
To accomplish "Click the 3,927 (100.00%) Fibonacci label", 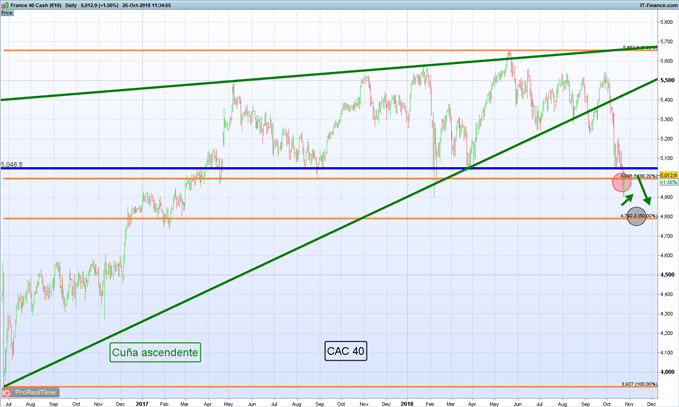I will pyautogui.click(x=639, y=384).
